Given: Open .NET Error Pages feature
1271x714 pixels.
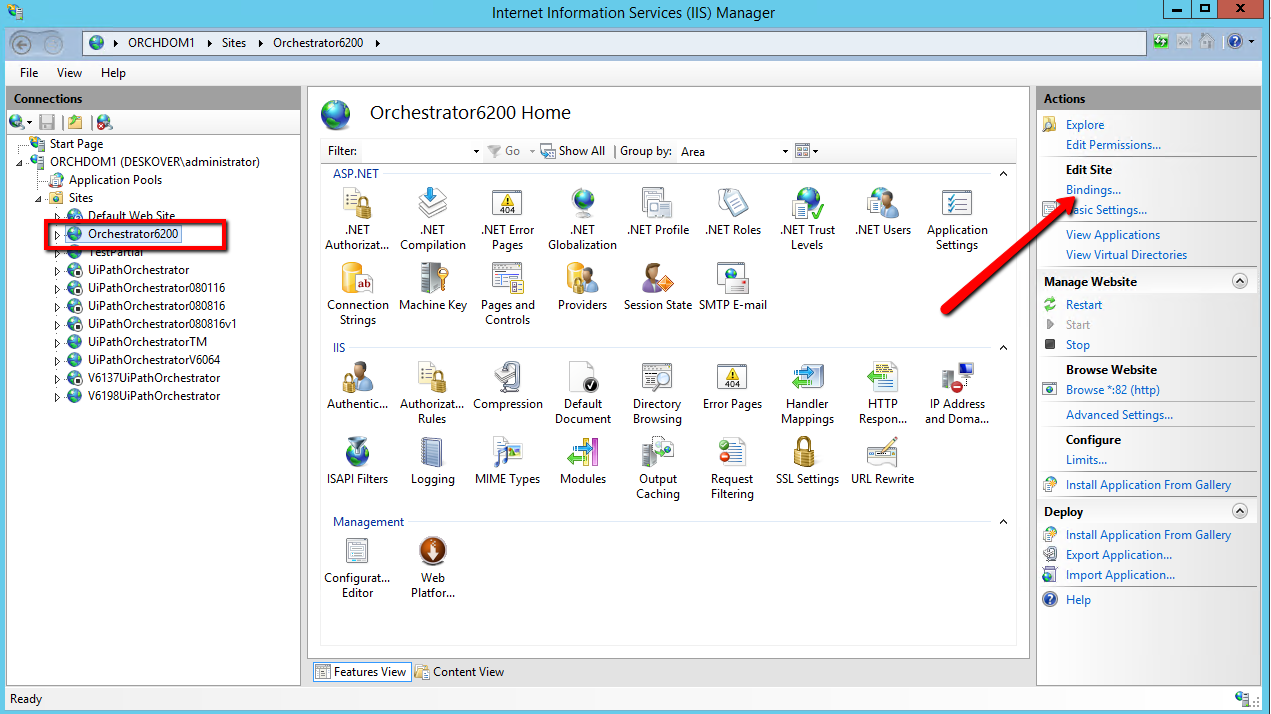Looking at the screenshot, I should 507,219.
